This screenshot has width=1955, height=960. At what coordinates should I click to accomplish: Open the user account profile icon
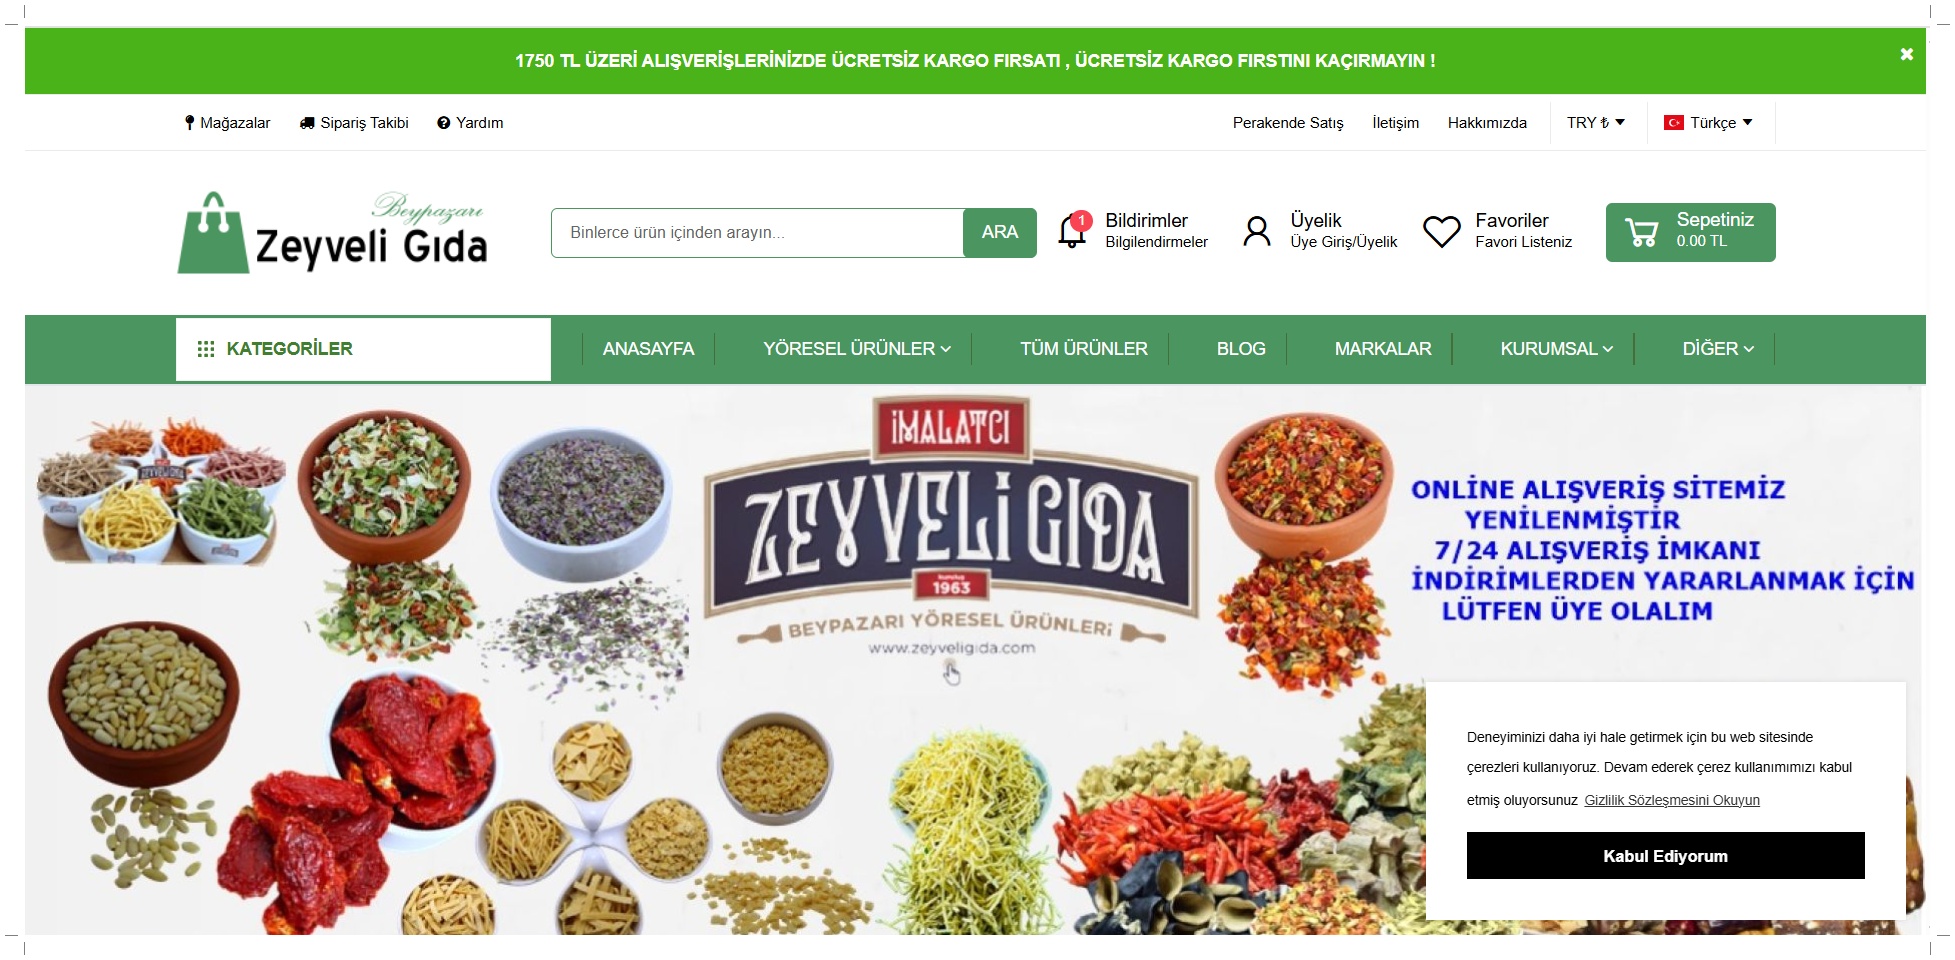click(x=1257, y=232)
